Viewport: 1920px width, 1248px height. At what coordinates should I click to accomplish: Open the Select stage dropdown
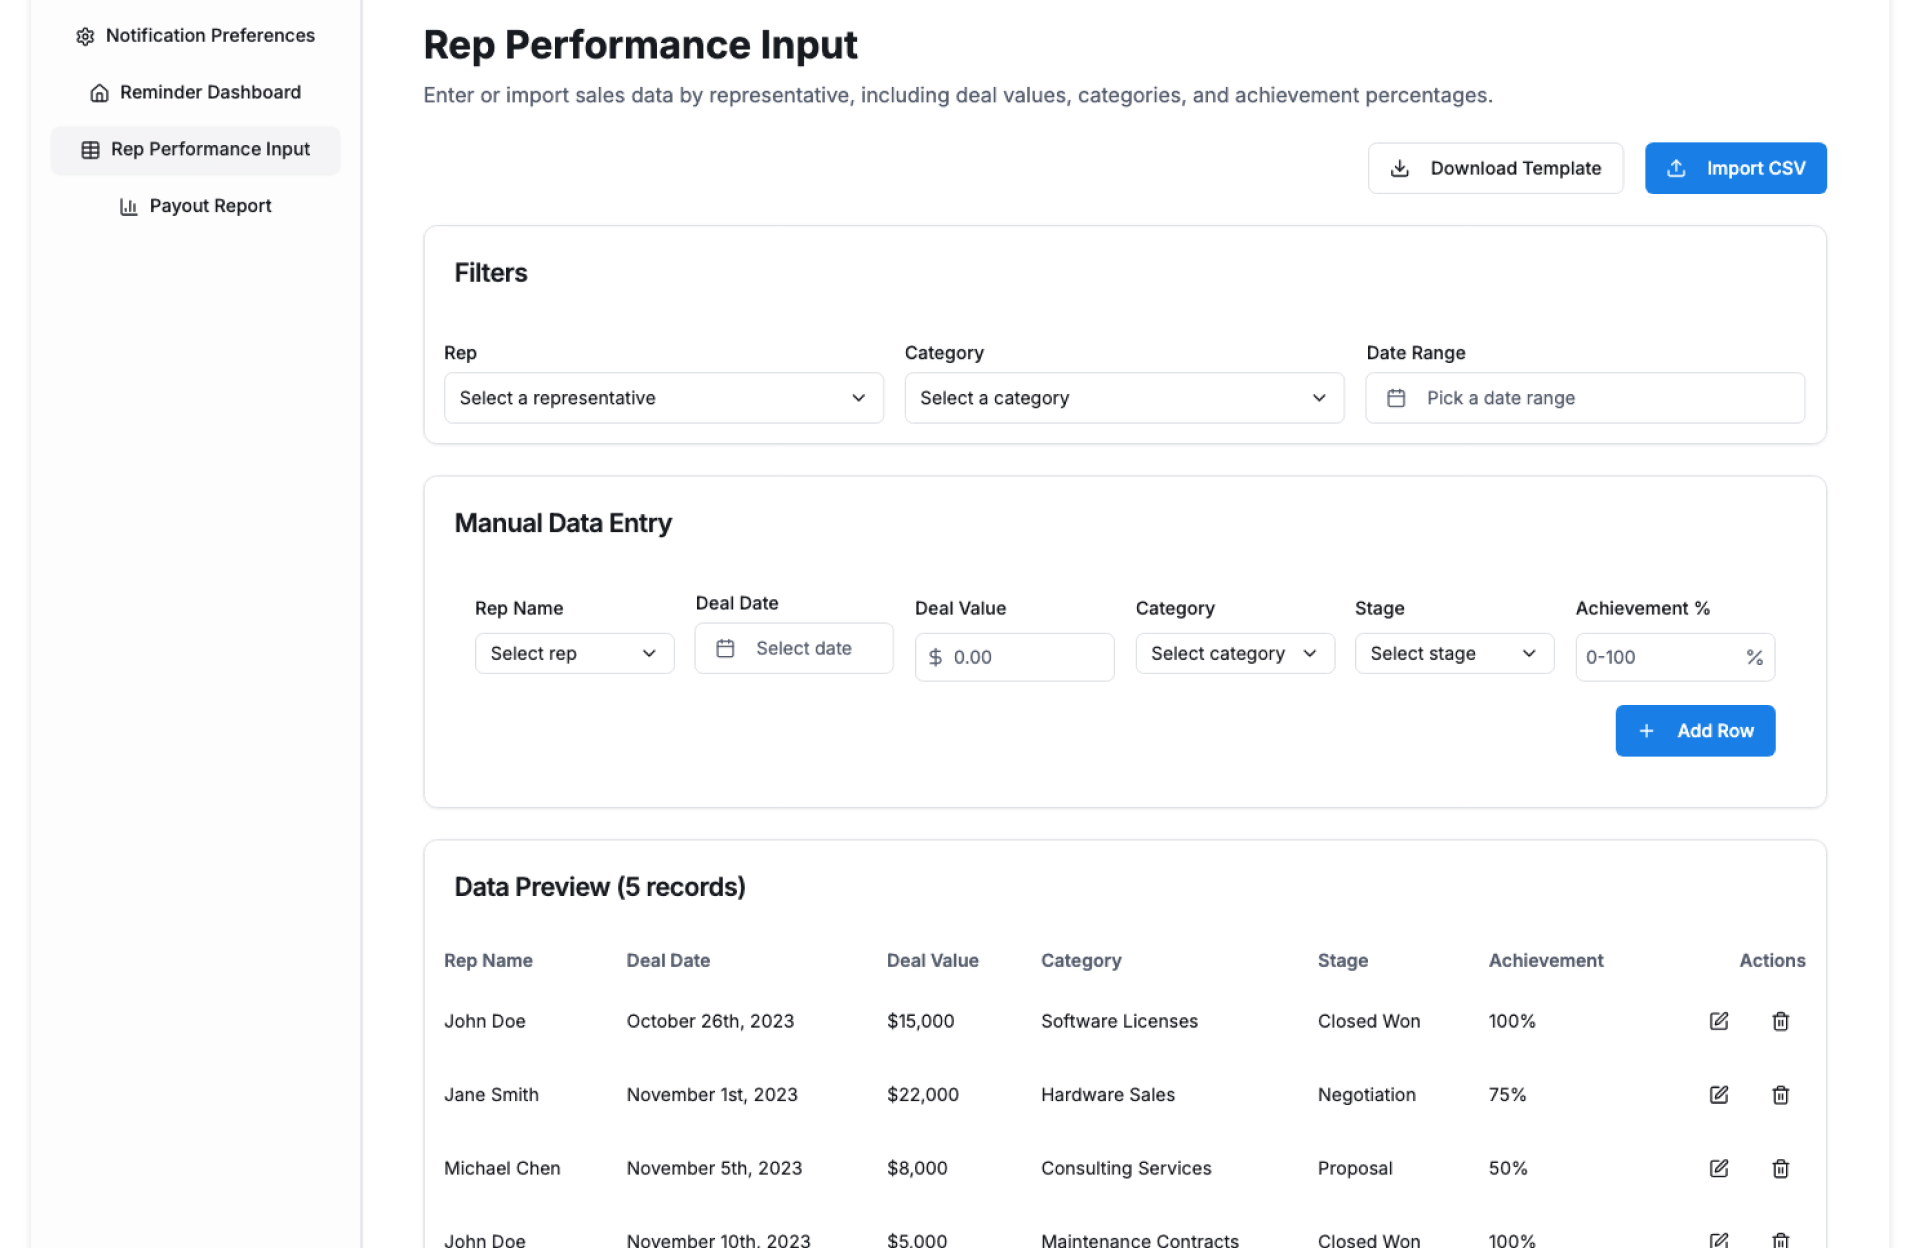pyautogui.click(x=1453, y=653)
